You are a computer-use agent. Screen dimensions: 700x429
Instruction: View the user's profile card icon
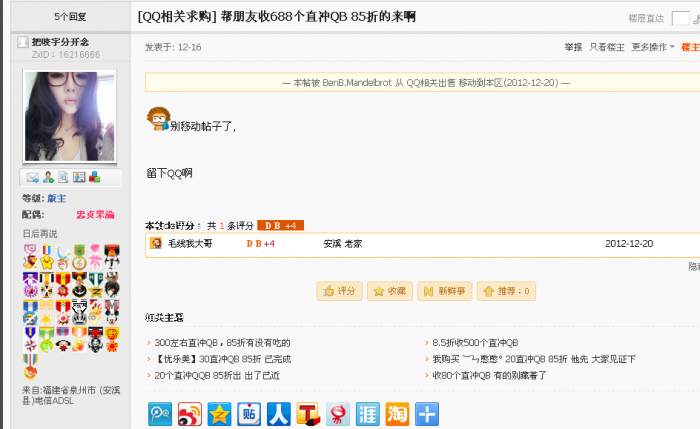pos(79,178)
